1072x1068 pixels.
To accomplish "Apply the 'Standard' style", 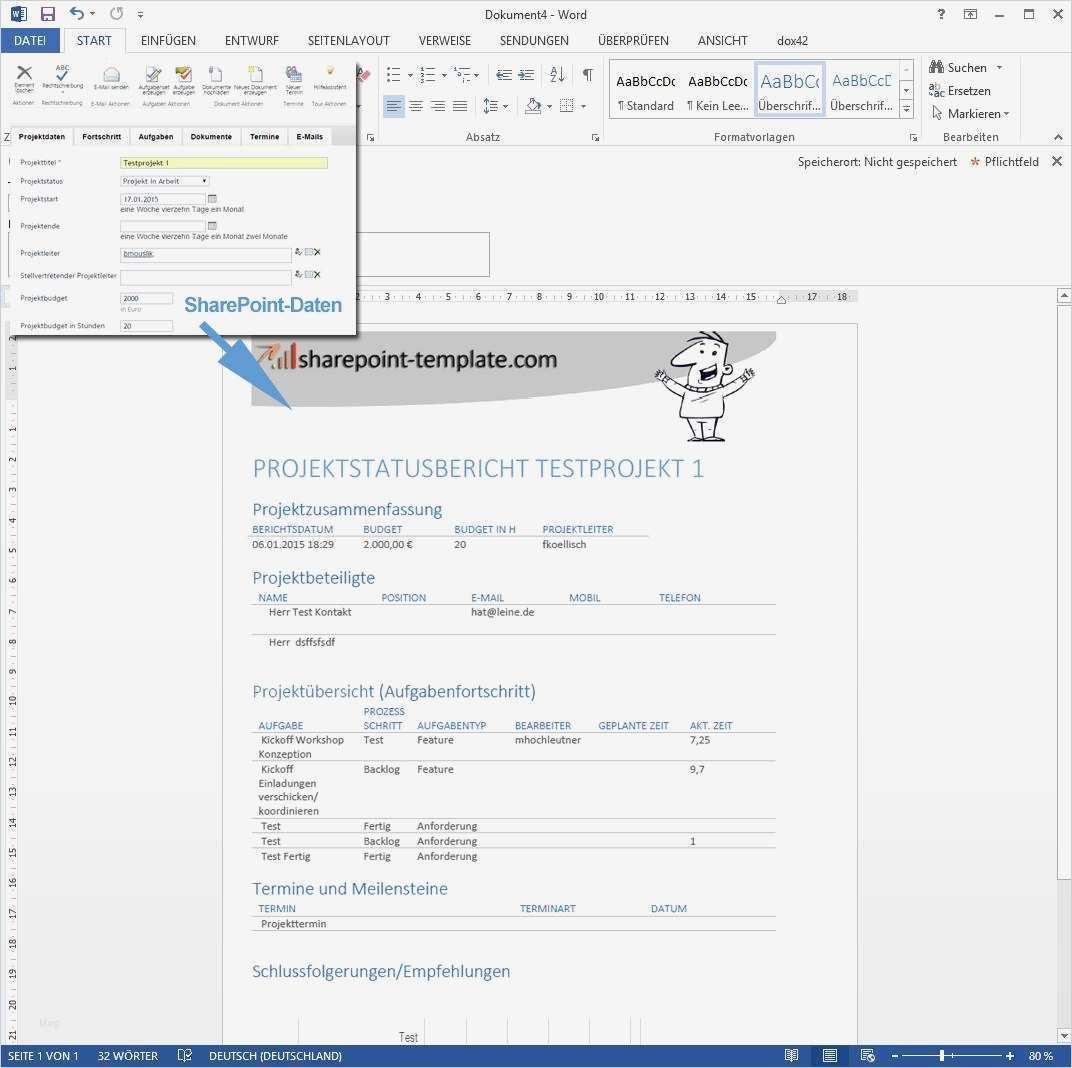I will tap(645, 91).
